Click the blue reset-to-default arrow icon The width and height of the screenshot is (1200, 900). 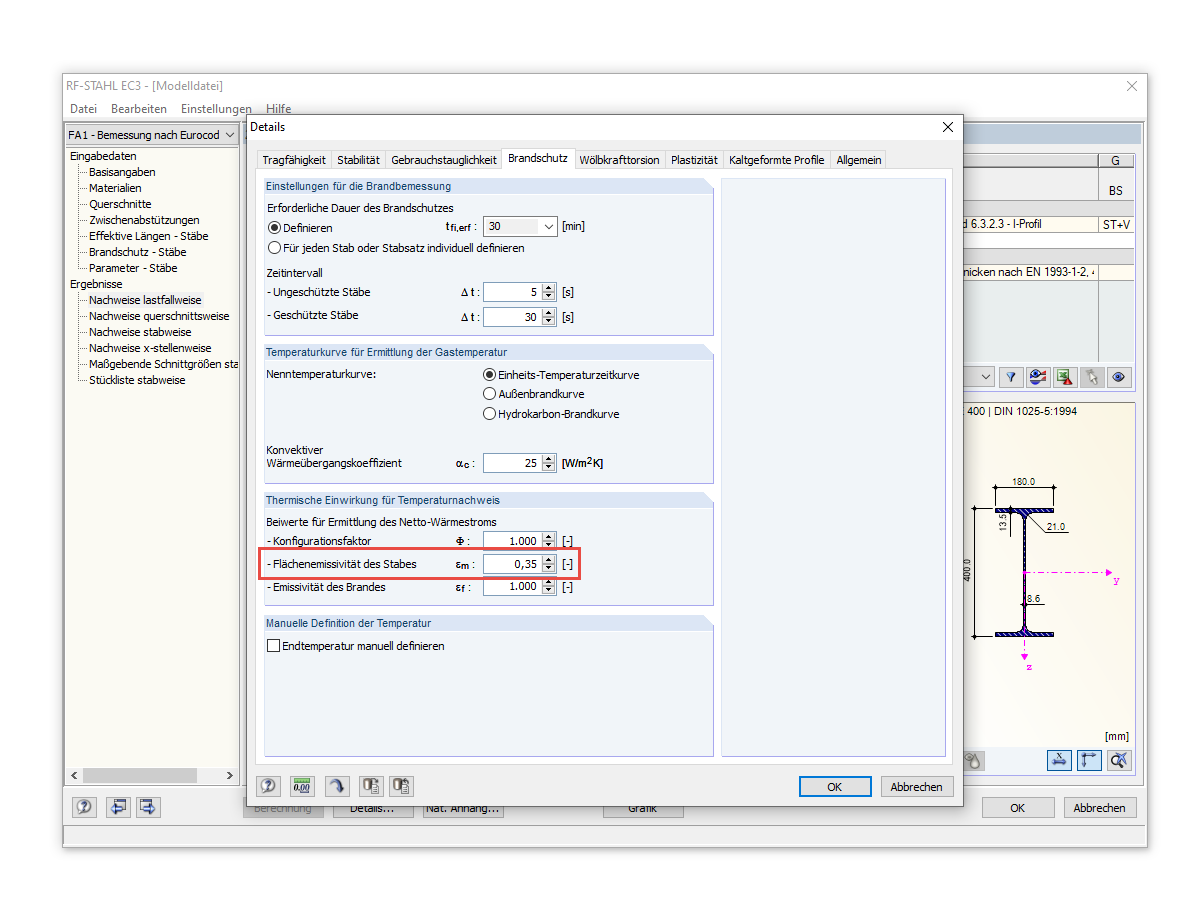336,786
